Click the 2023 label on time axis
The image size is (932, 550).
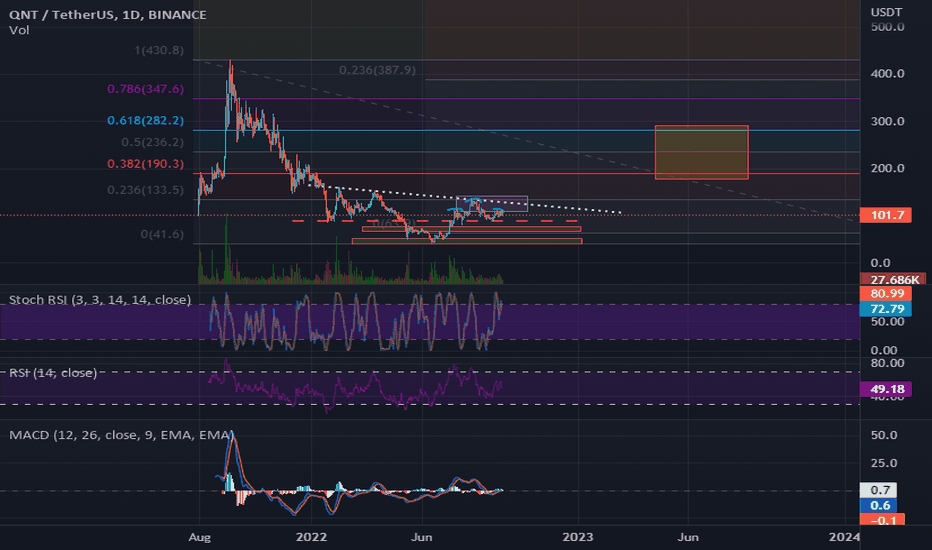578,537
